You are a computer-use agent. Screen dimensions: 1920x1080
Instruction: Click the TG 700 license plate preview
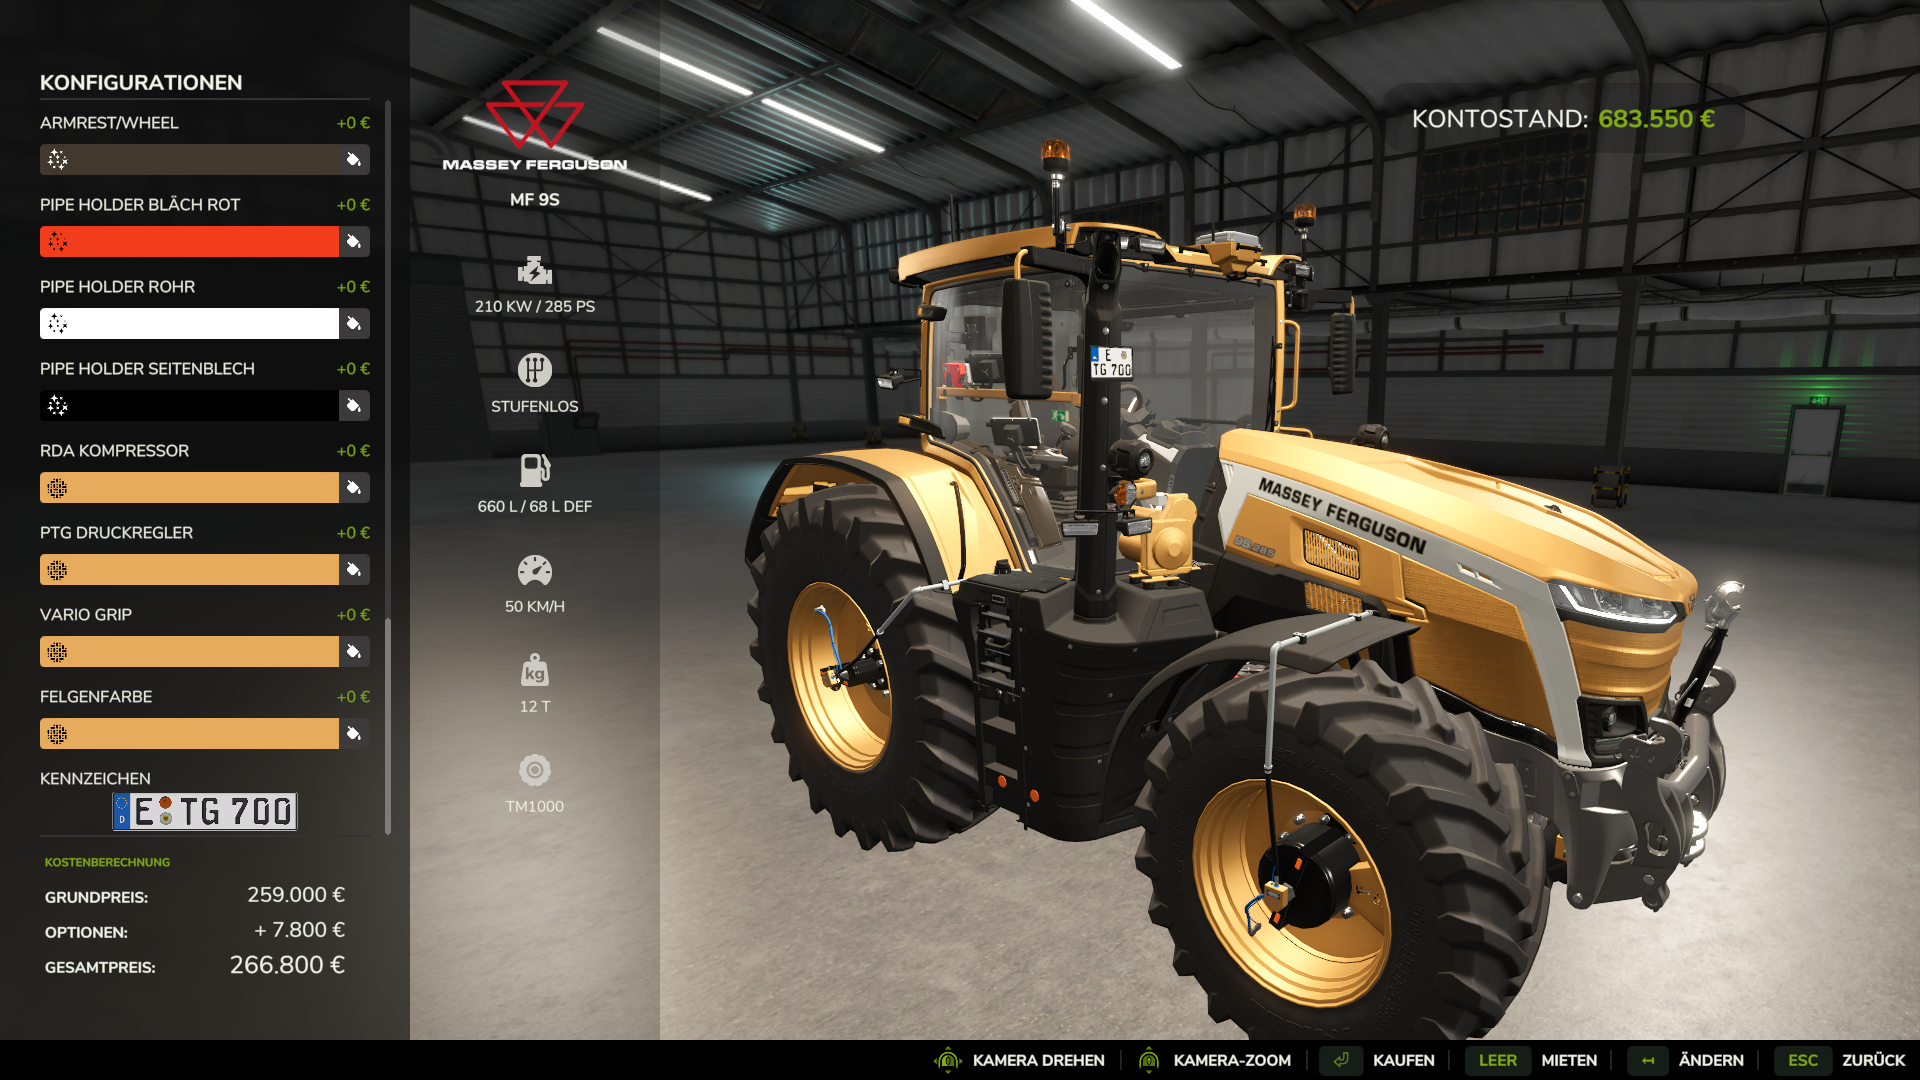205,811
